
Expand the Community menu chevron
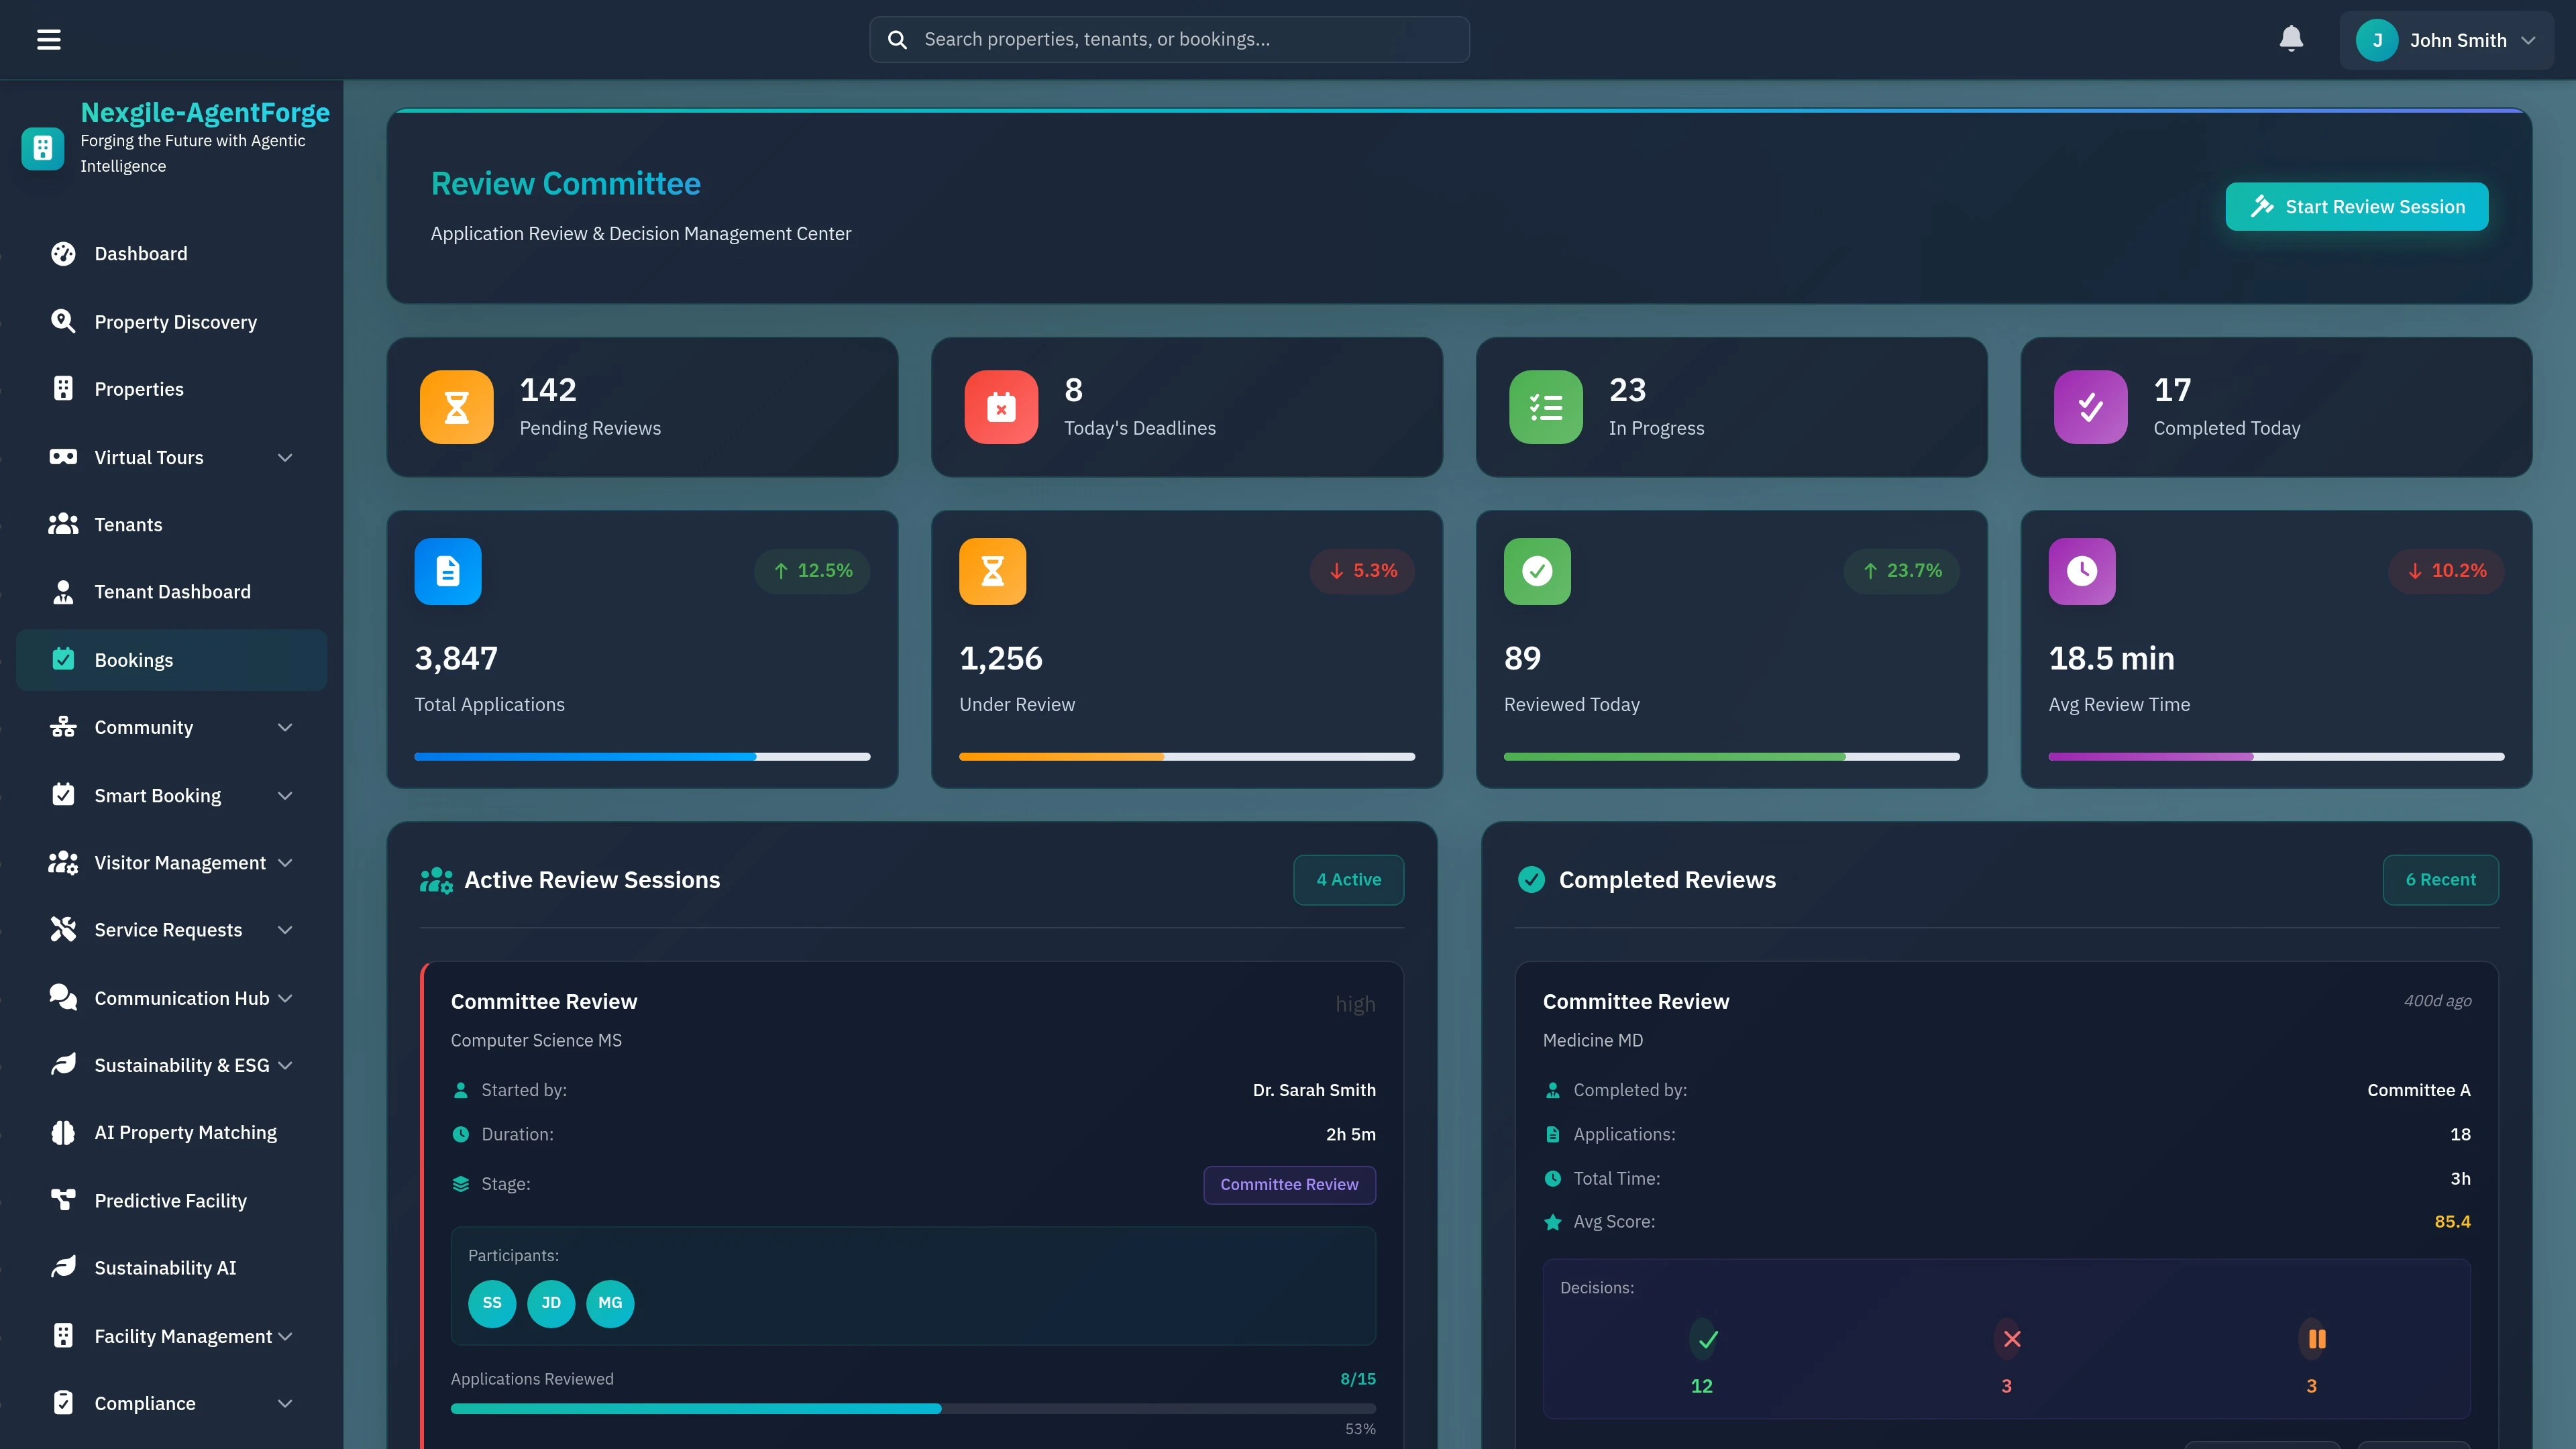(x=285, y=727)
